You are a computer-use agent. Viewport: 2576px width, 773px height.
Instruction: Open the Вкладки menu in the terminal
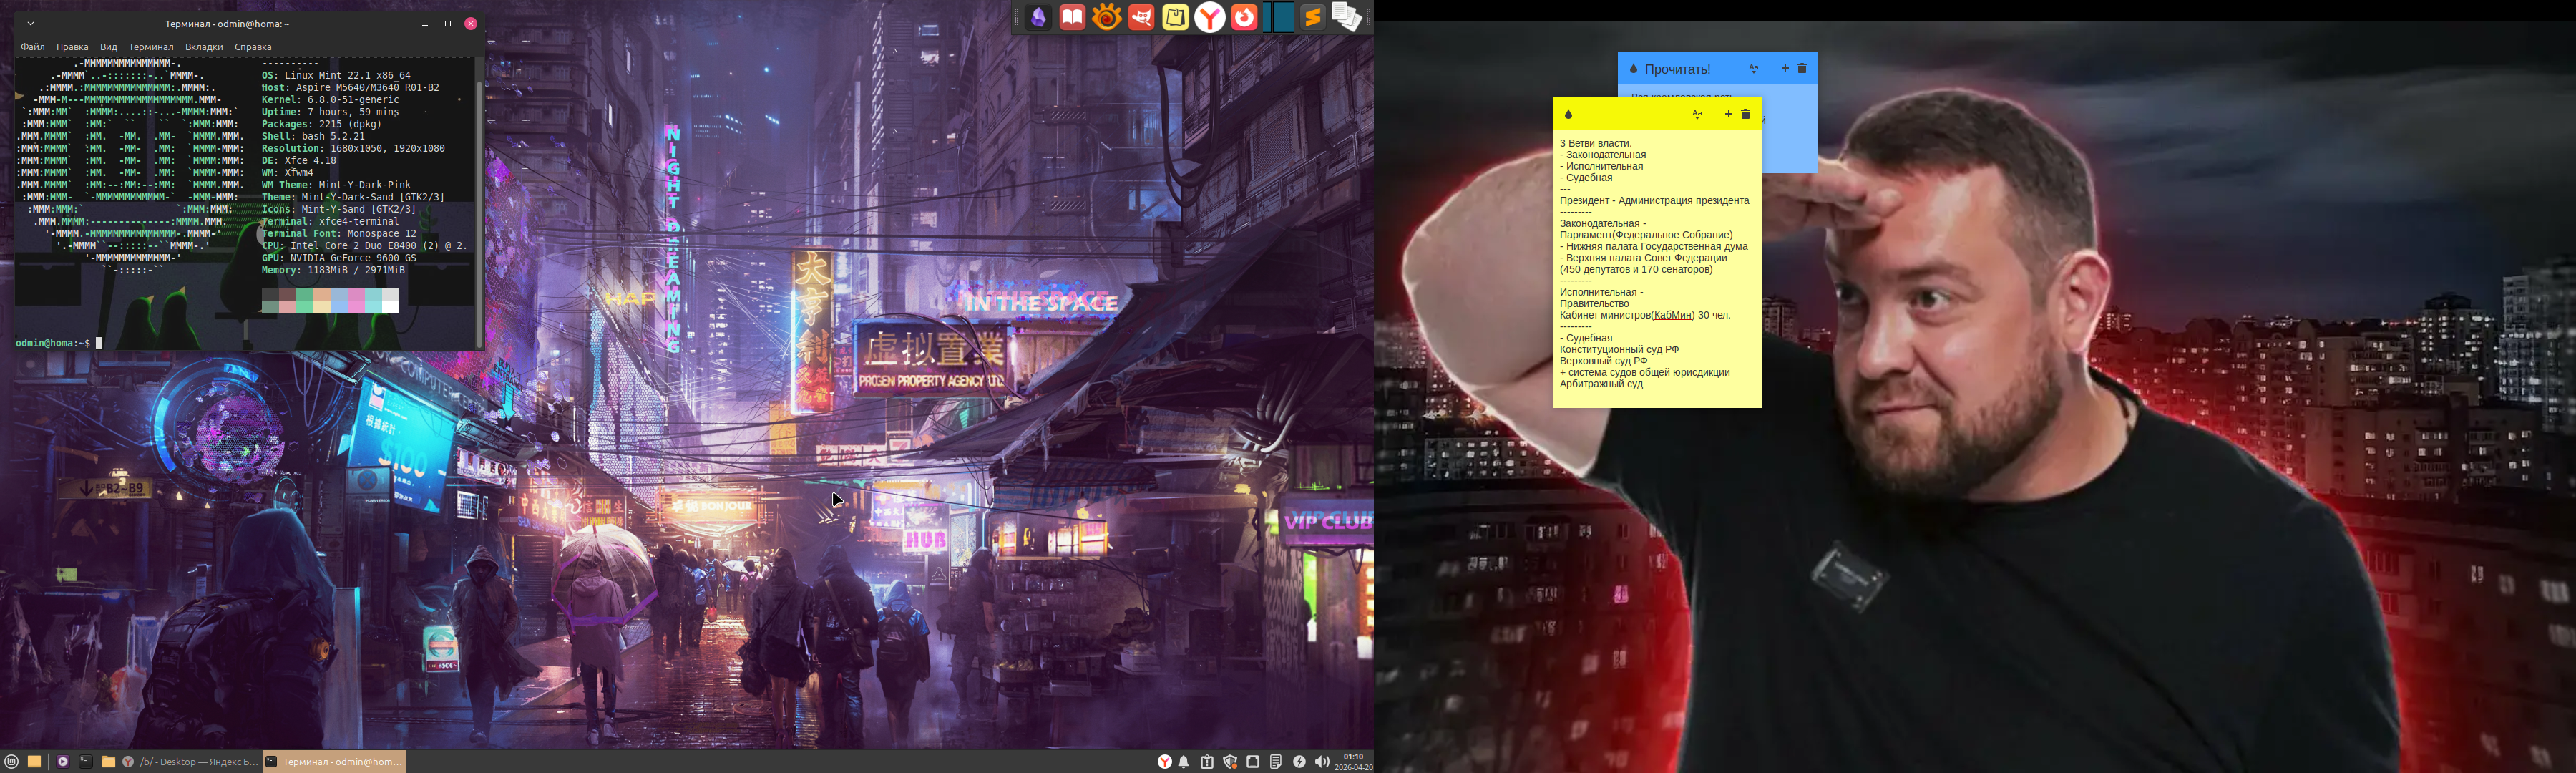click(204, 47)
